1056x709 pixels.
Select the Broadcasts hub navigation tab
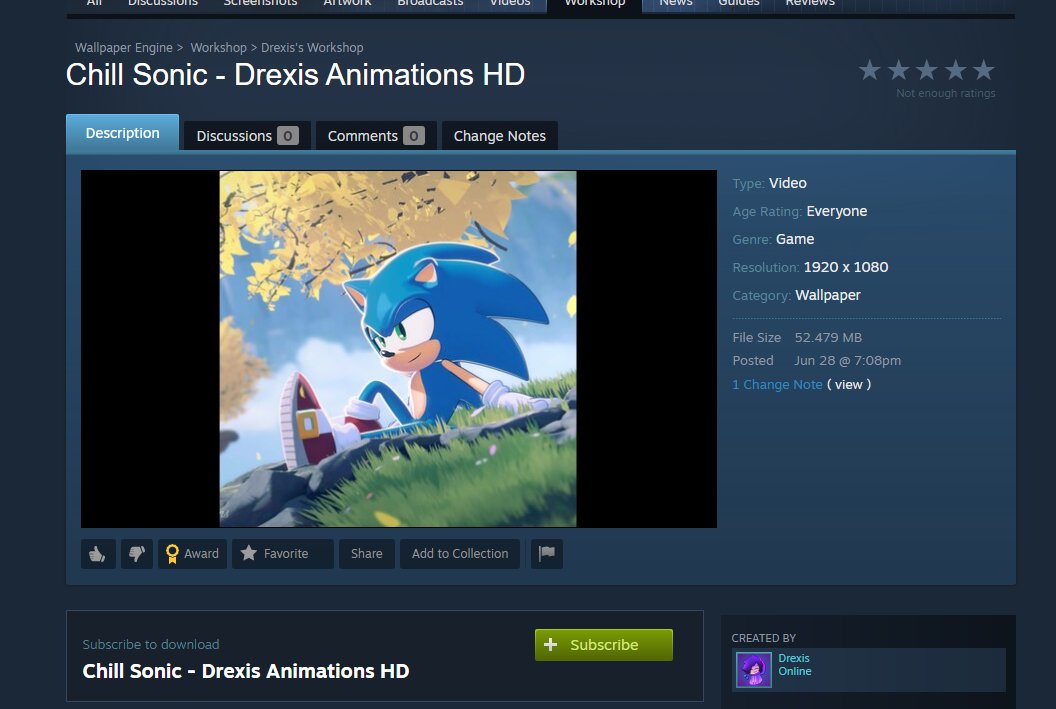tap(430, 4)
